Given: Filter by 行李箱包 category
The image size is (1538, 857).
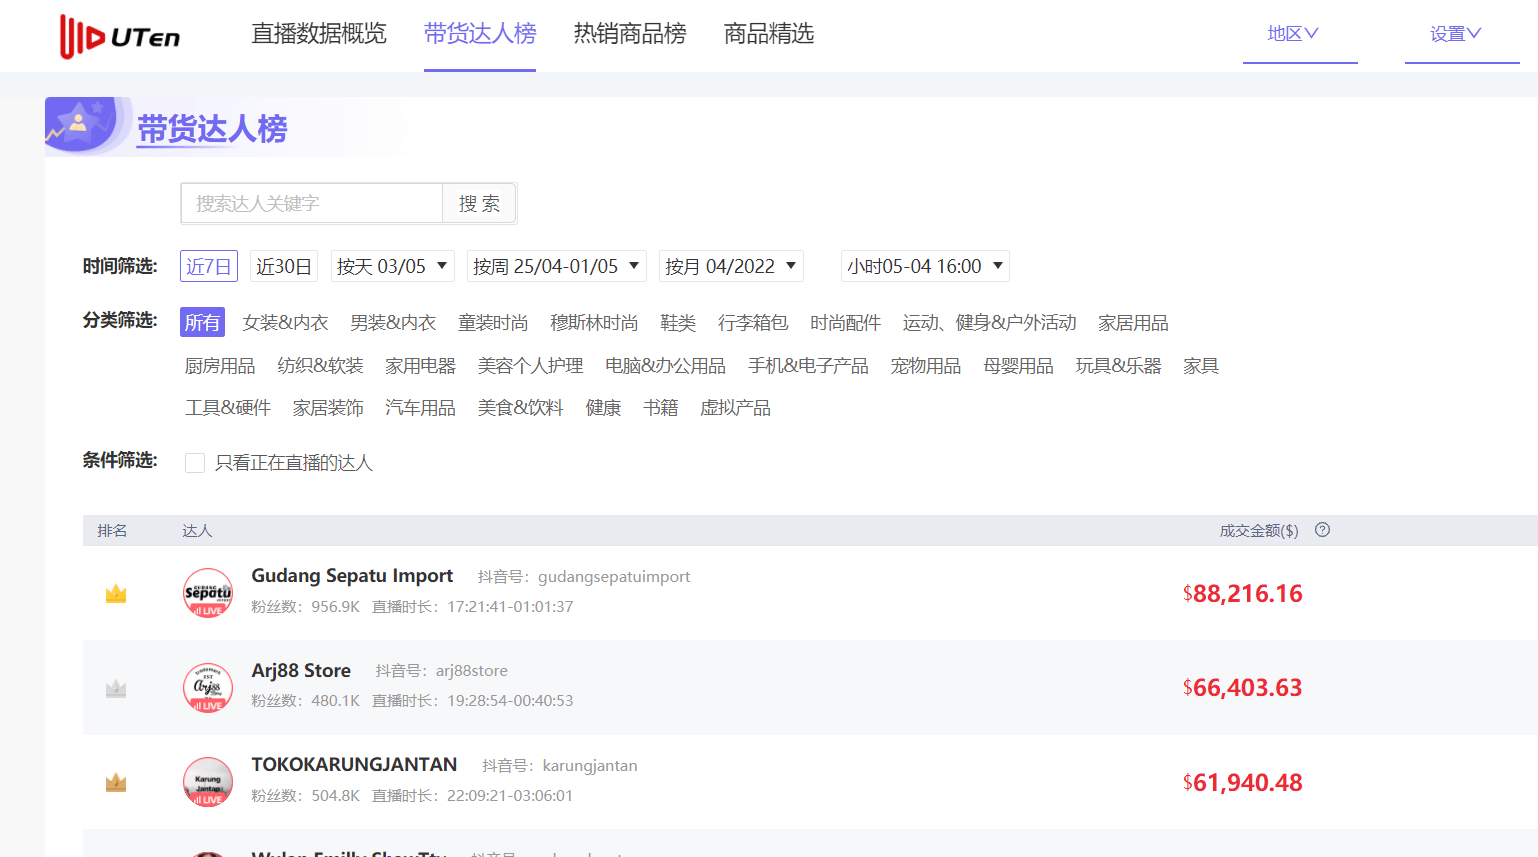Looking at the screenshot, I should [x=753, y=322].
